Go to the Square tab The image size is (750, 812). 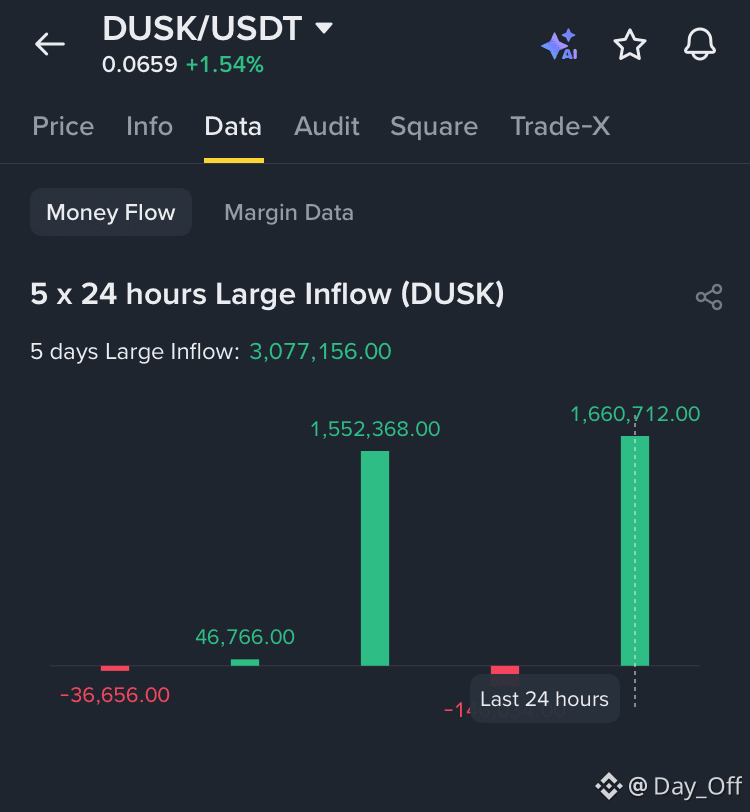[x=434, y=126]
